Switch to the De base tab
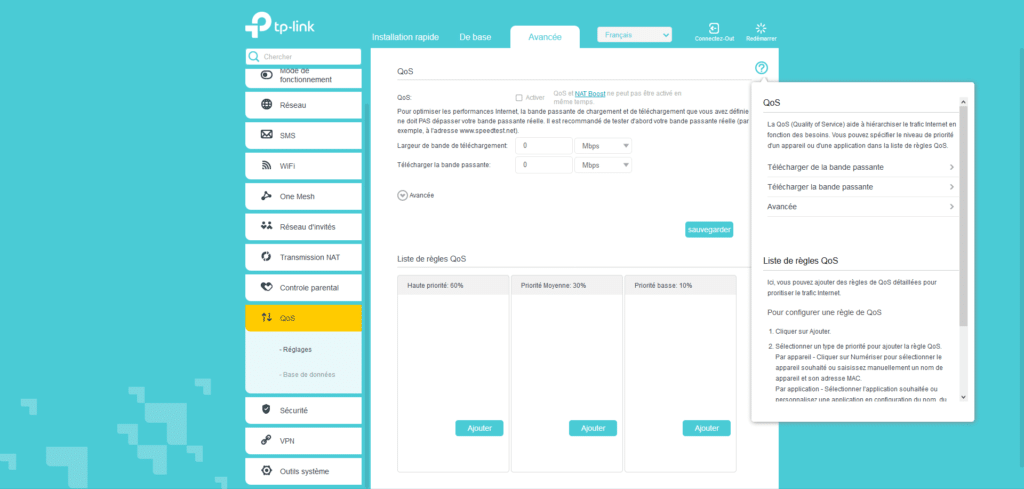 tap(475, 37)
